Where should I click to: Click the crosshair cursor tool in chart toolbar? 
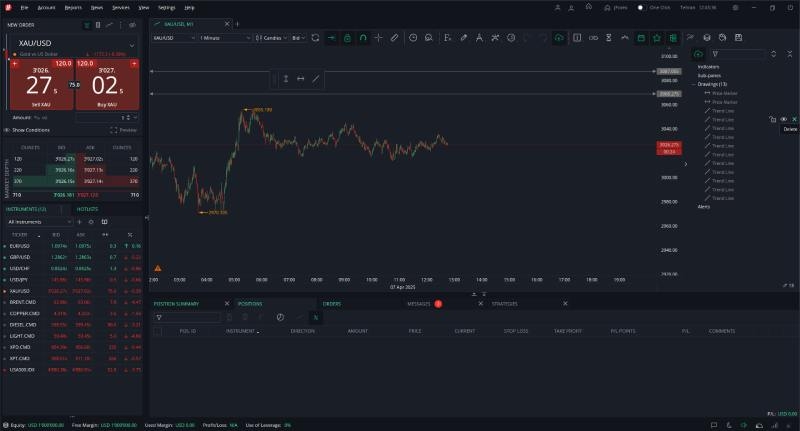pos(379,38)
